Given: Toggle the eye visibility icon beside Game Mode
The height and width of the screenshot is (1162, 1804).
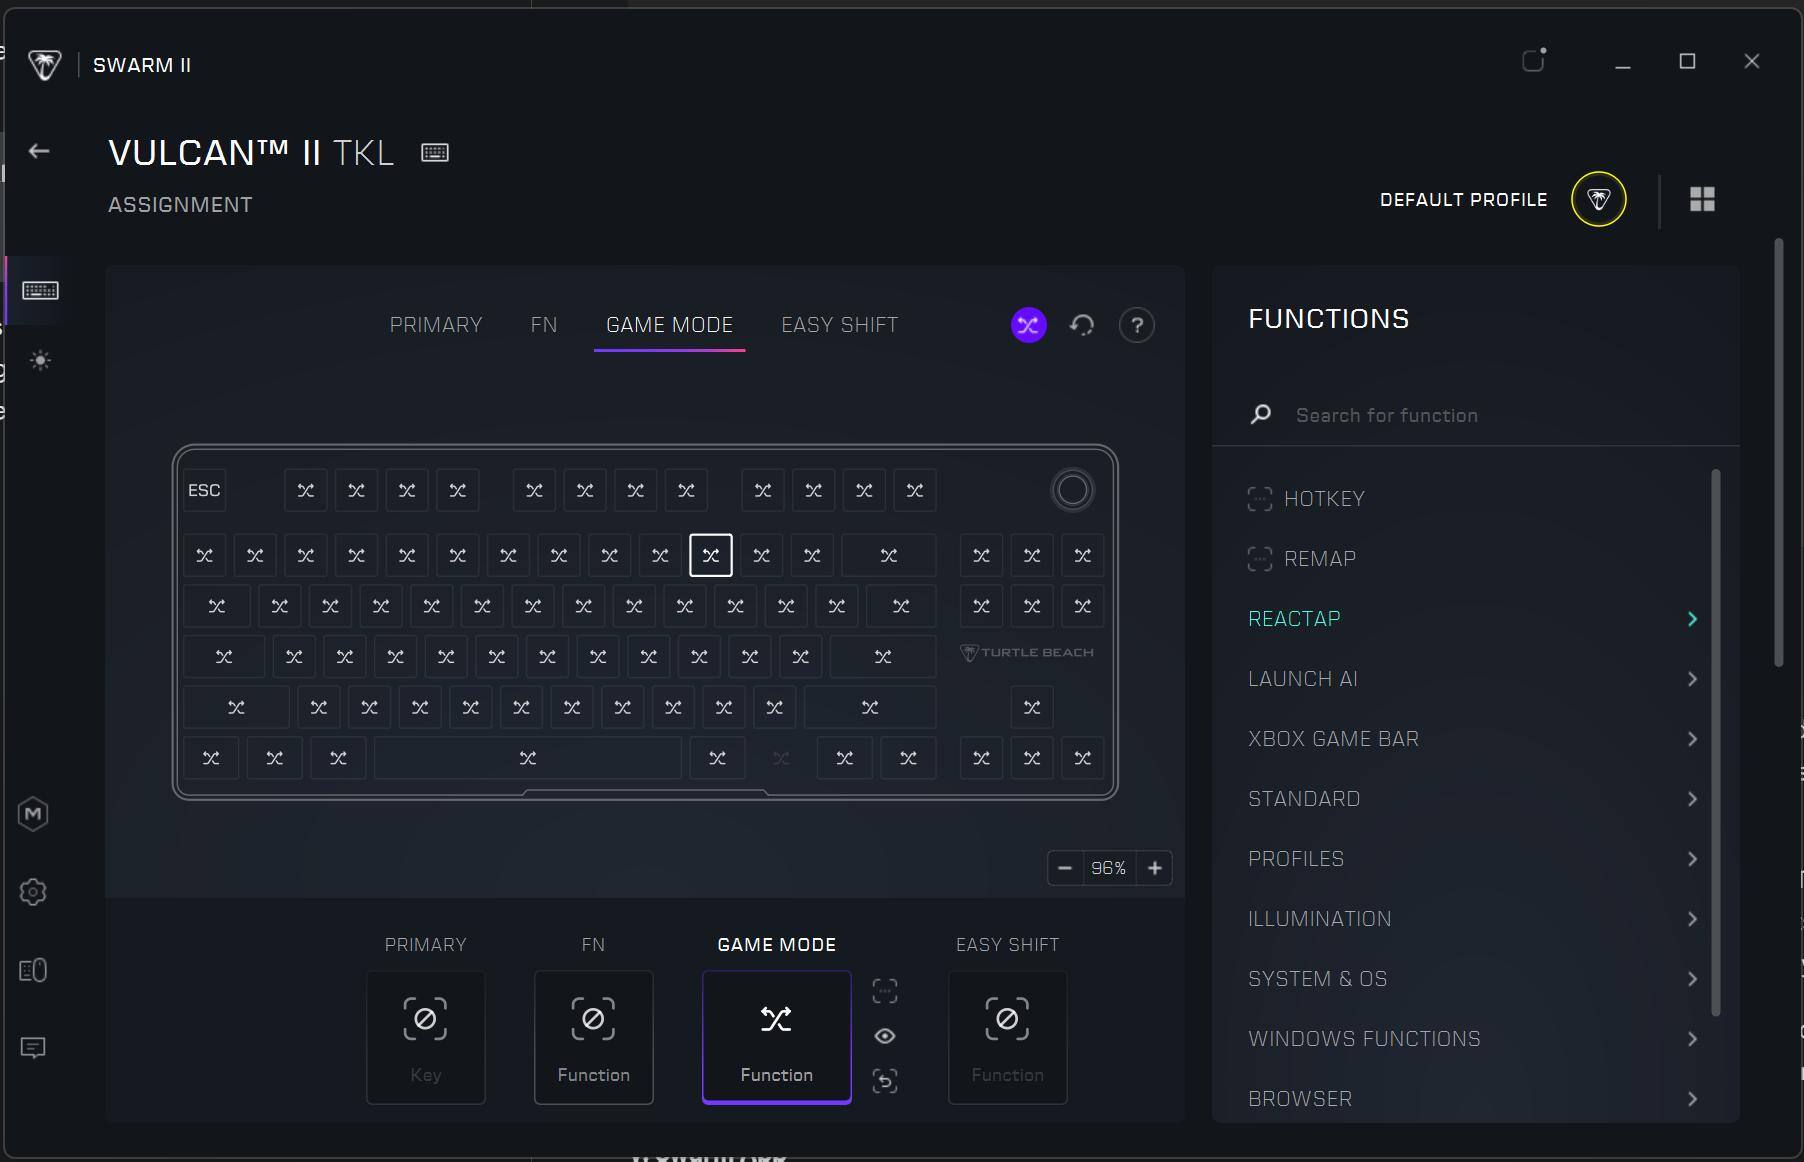Looking at the screenshot, I should point(885,1036).
